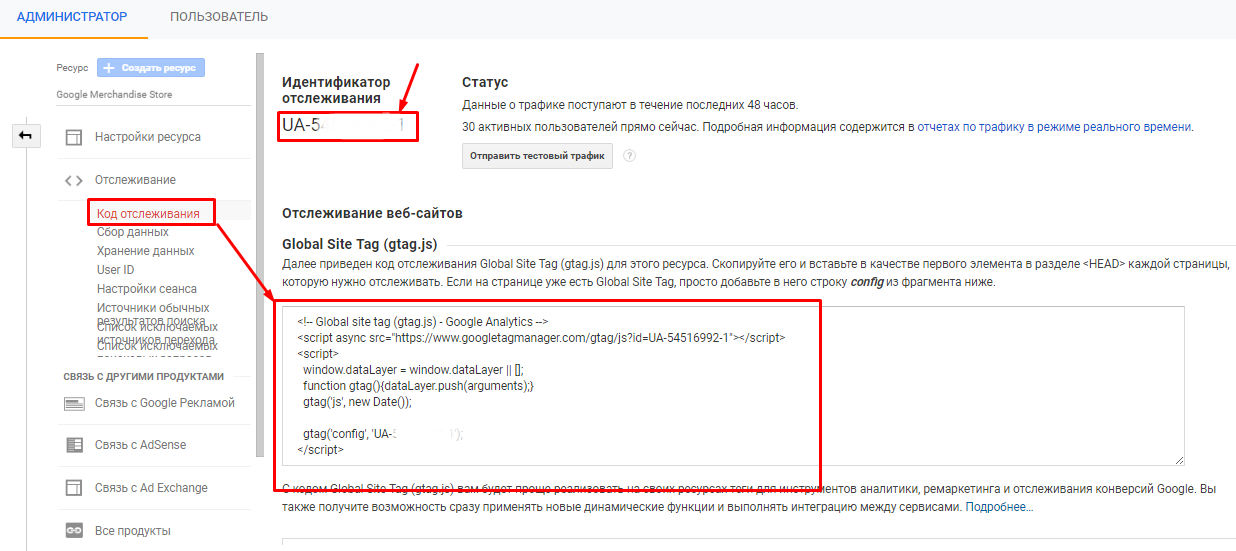Click the Google Merchandise Store resource name

tap(114, 95)
